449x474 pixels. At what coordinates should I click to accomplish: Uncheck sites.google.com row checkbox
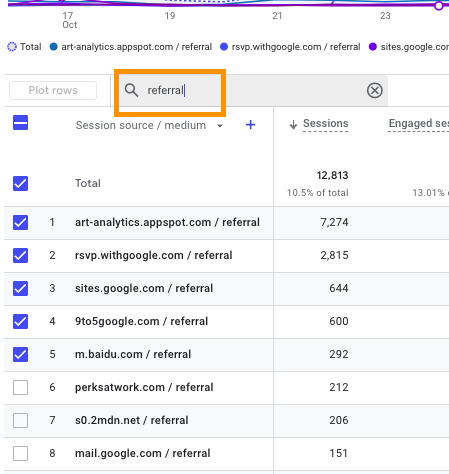click(x=20, y=288)
